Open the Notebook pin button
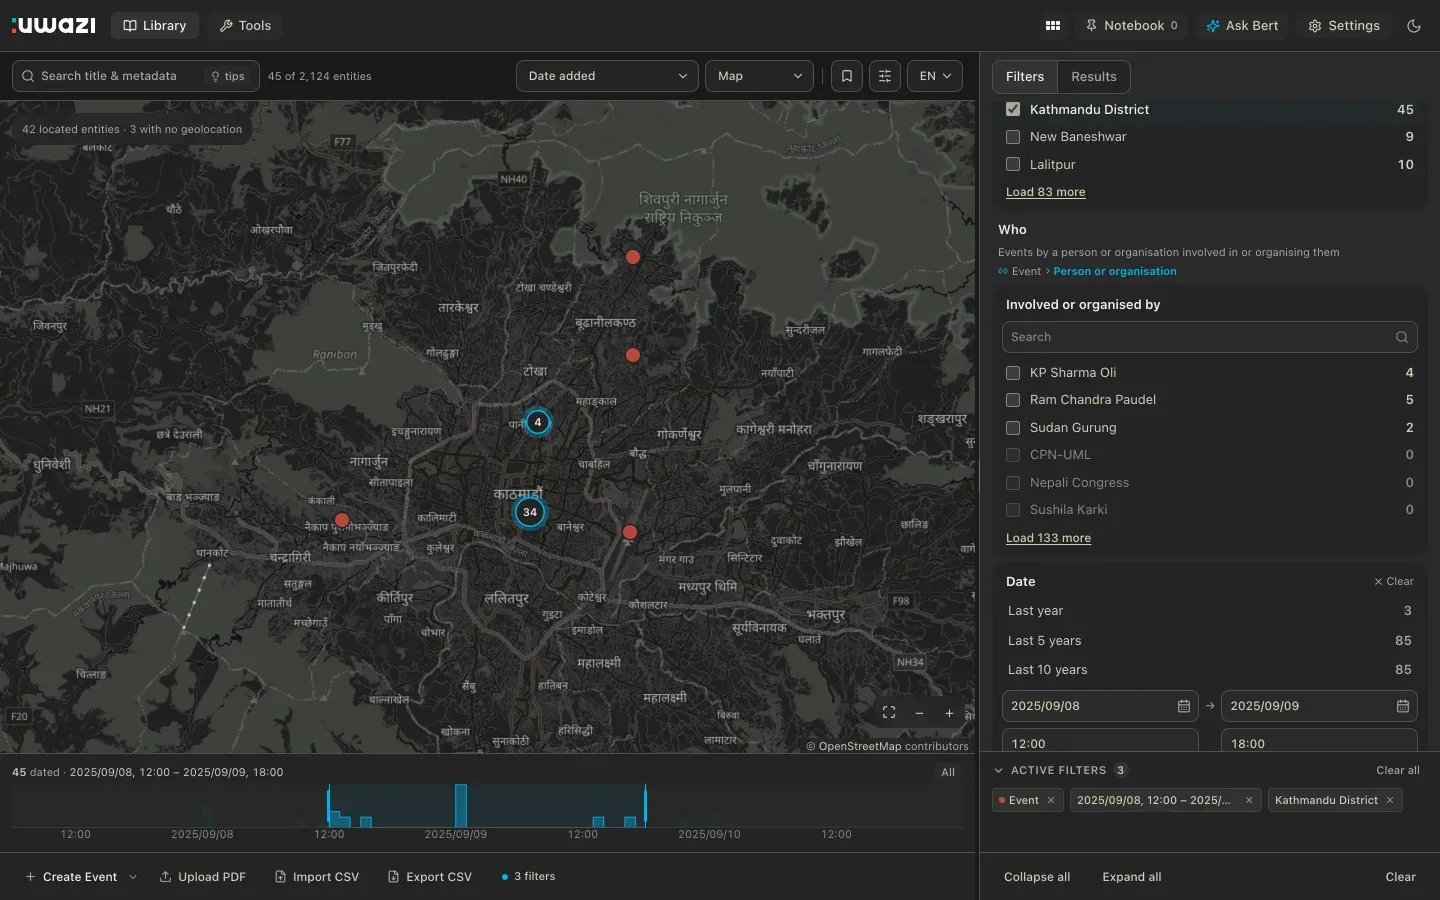1440x900 pixels. [1133, 26]
